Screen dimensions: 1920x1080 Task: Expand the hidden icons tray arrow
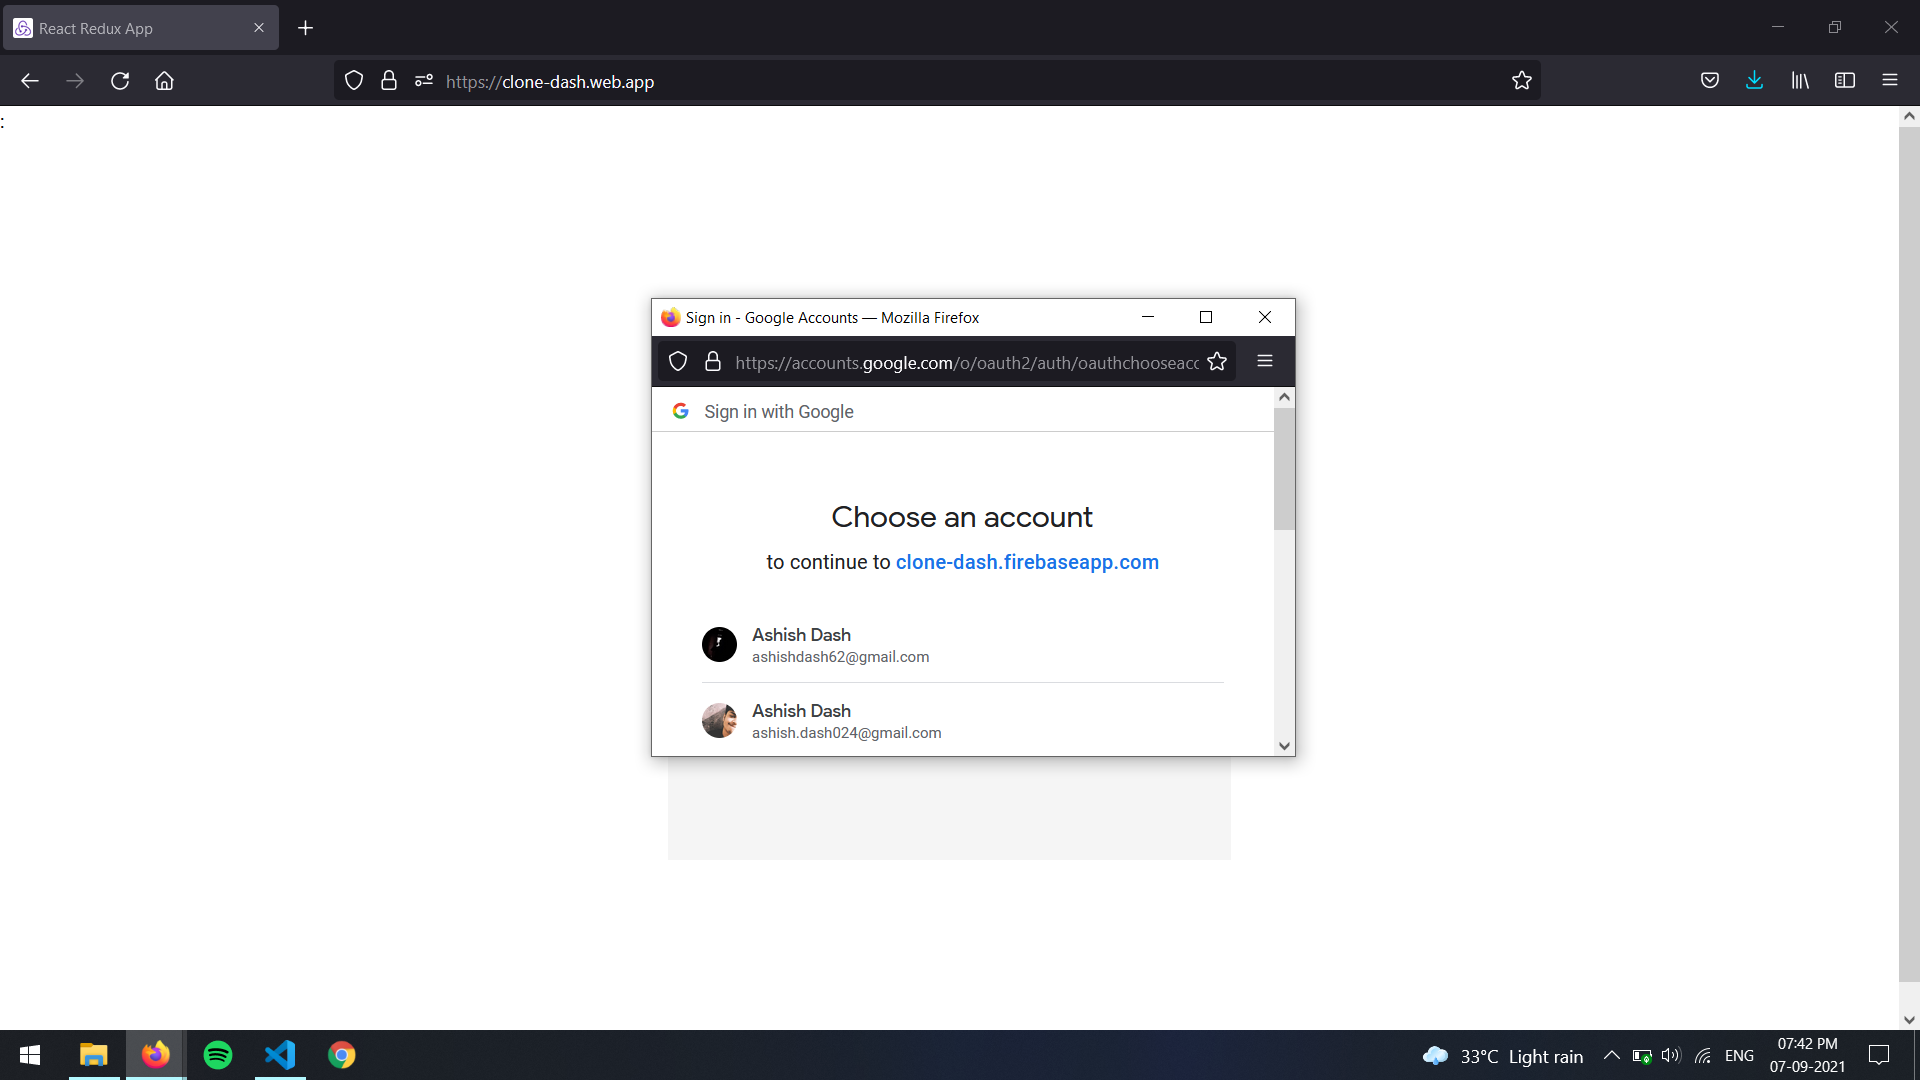(1611, 1055)
